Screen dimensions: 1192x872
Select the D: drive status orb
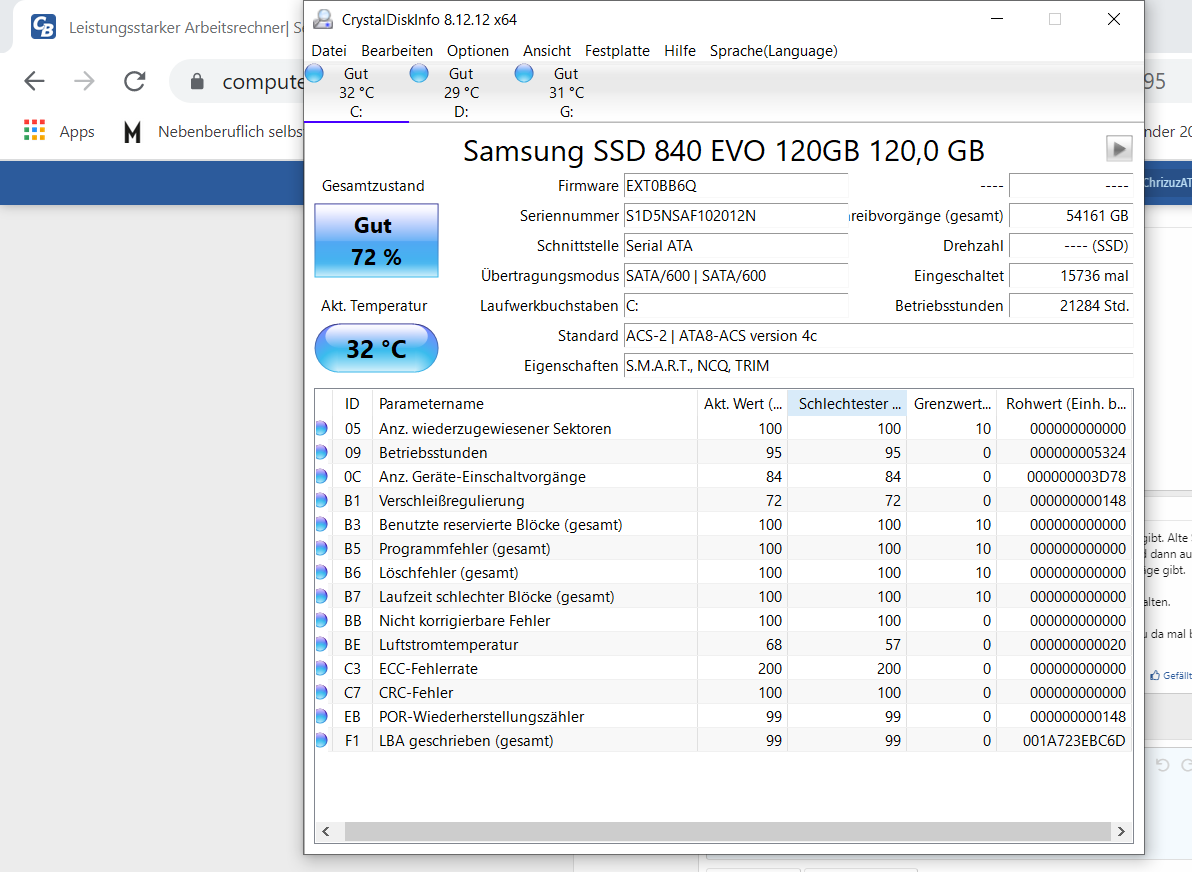tap(419, 74)
